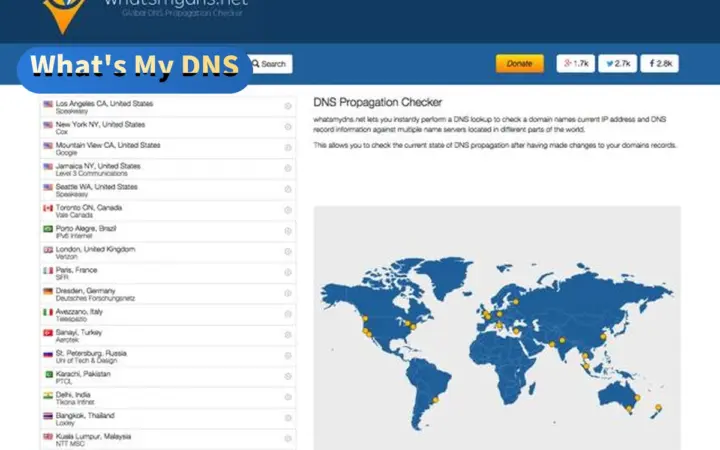Click the status icon in the Porto Alegre row
Viewport: 720px width, 450px height.
[x=288, y=231]
